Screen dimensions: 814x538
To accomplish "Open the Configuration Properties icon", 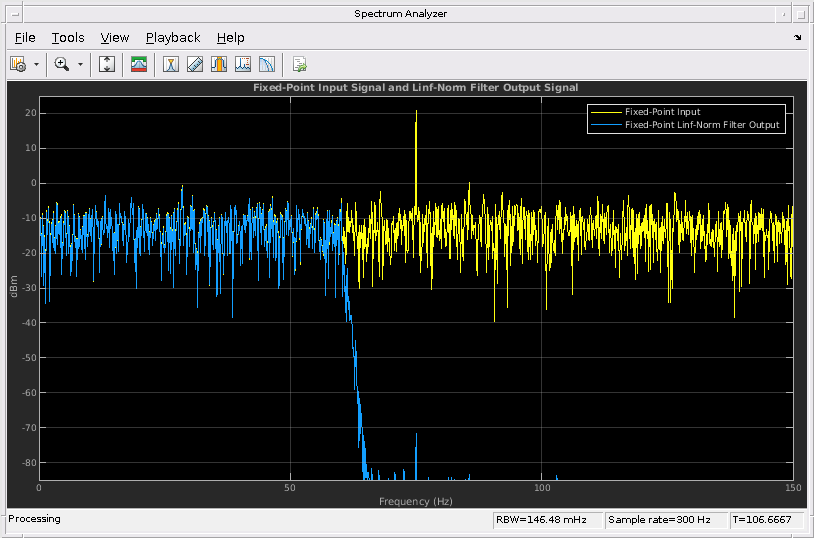I will click(x=18, y=64).
